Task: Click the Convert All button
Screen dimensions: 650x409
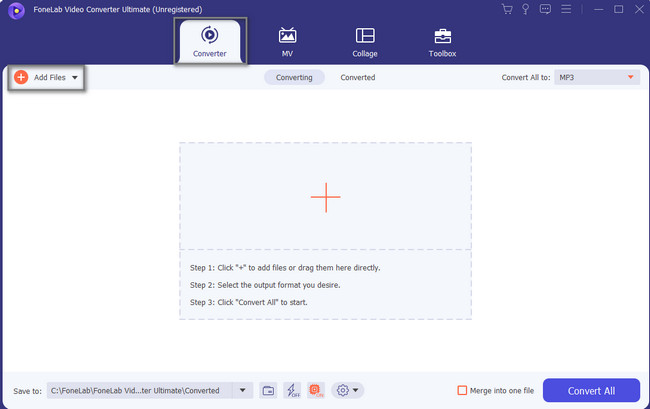Action: pos(592,390)
